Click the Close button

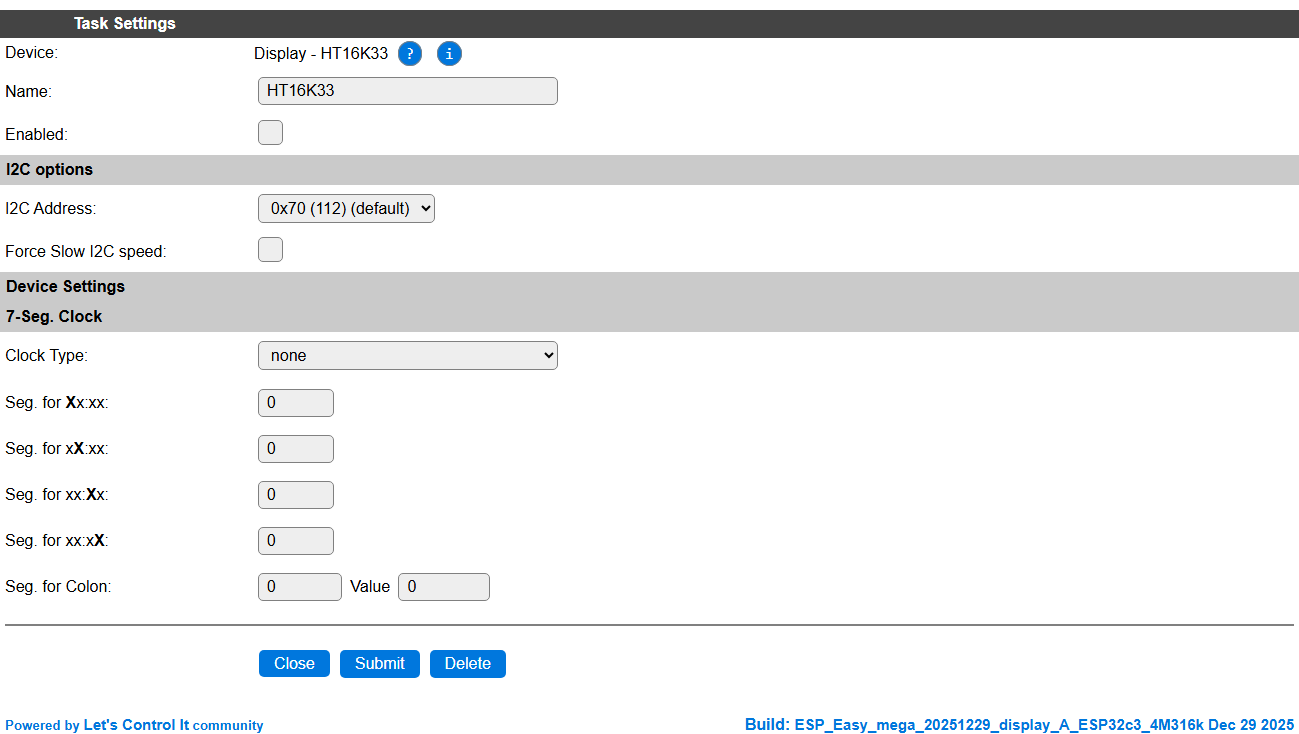(x=294, y=663)
